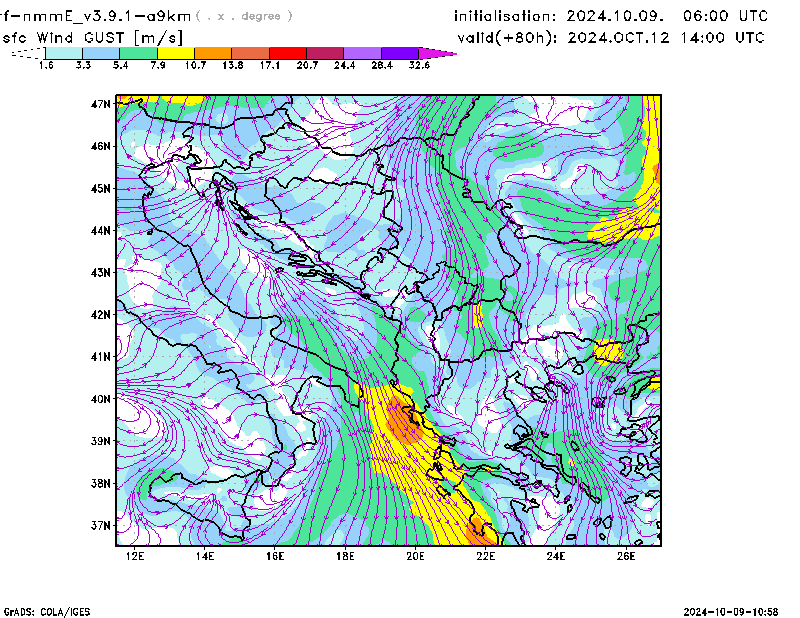This screenshot has height=618, width=800.
Task: Click the red legend swatch (17.1–20.7)
Action: pos(288,53)
